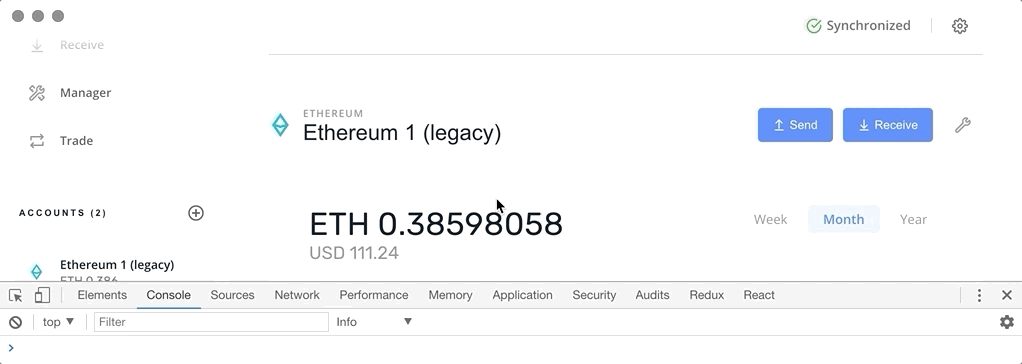Select the Week time range
The image size is (1022, 364).
[770, 219]
